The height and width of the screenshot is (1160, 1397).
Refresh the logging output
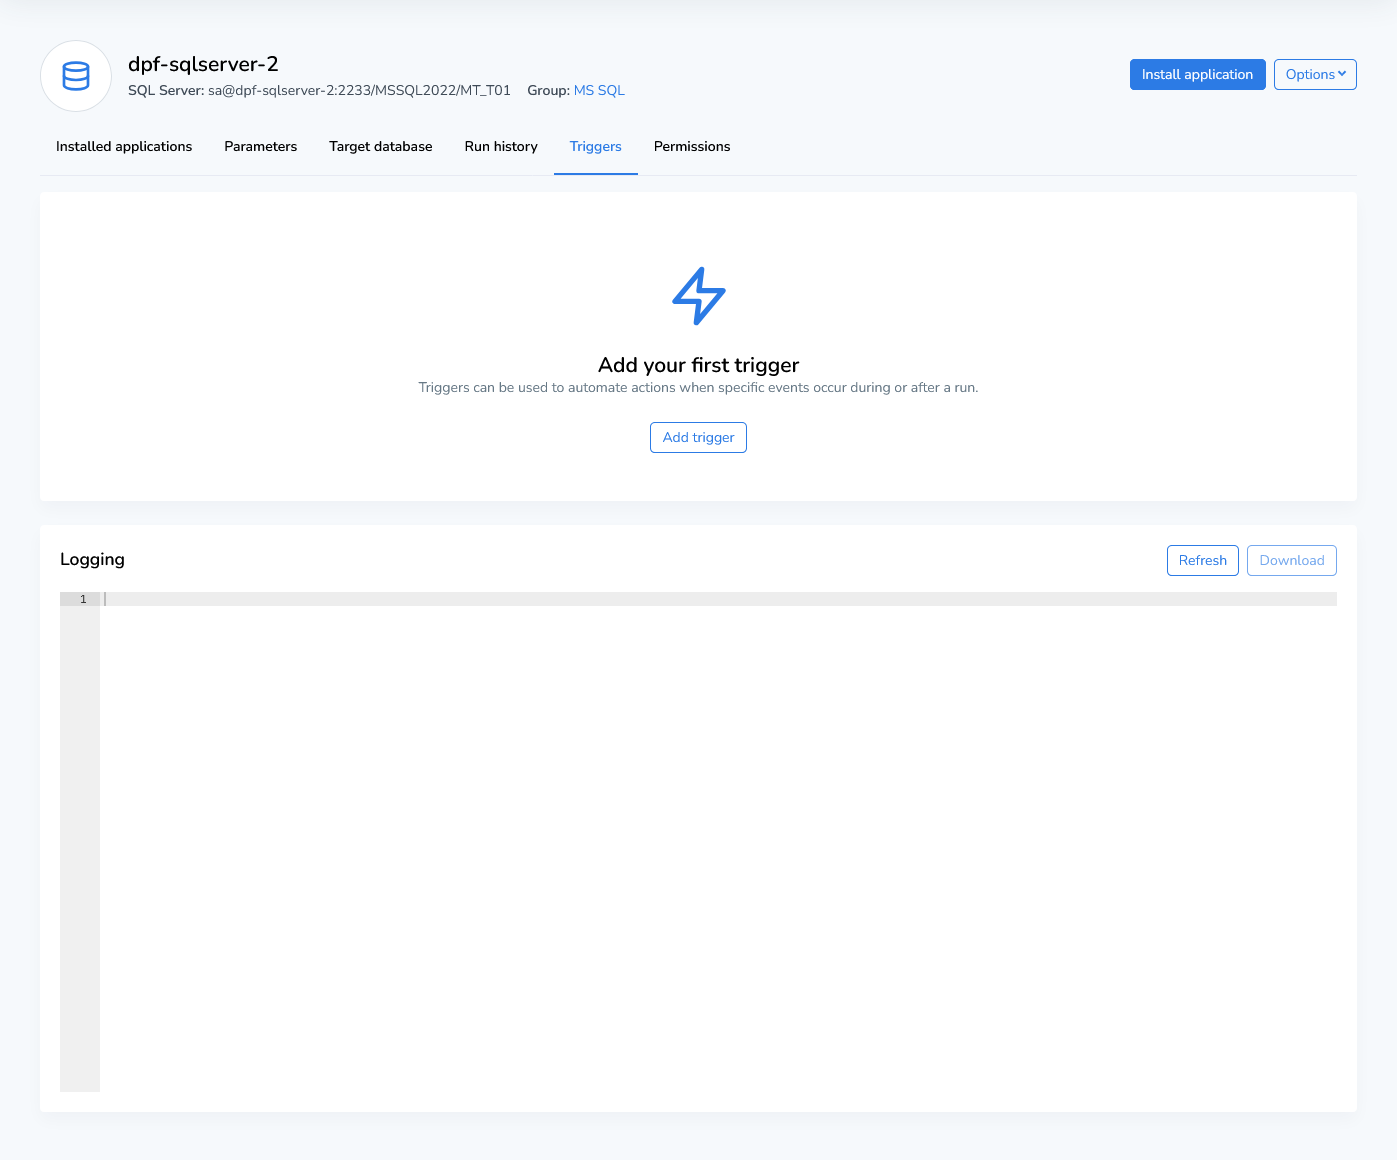1202,560
